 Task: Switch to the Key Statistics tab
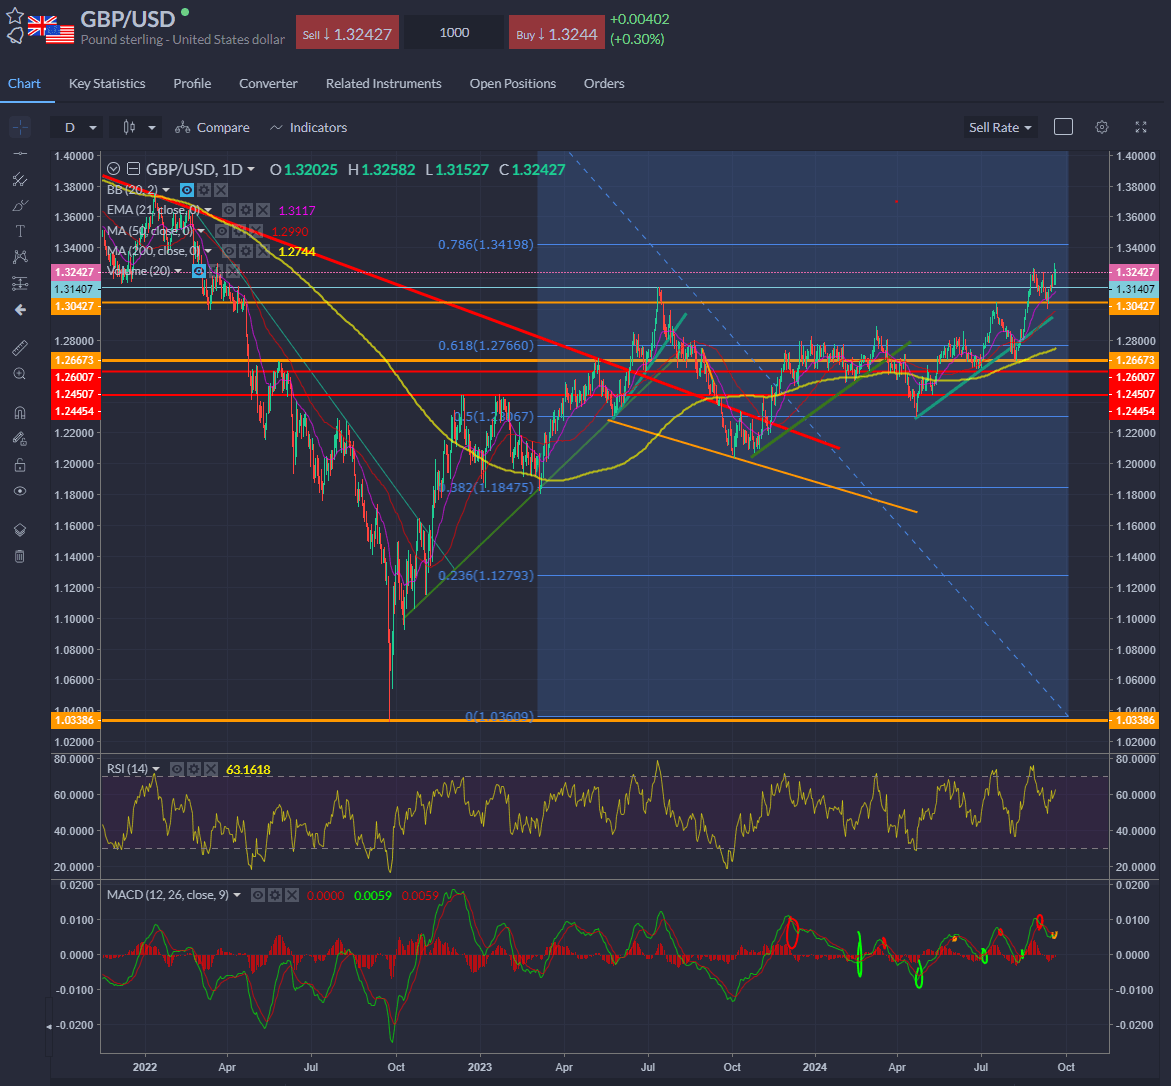tap(107, 84)
